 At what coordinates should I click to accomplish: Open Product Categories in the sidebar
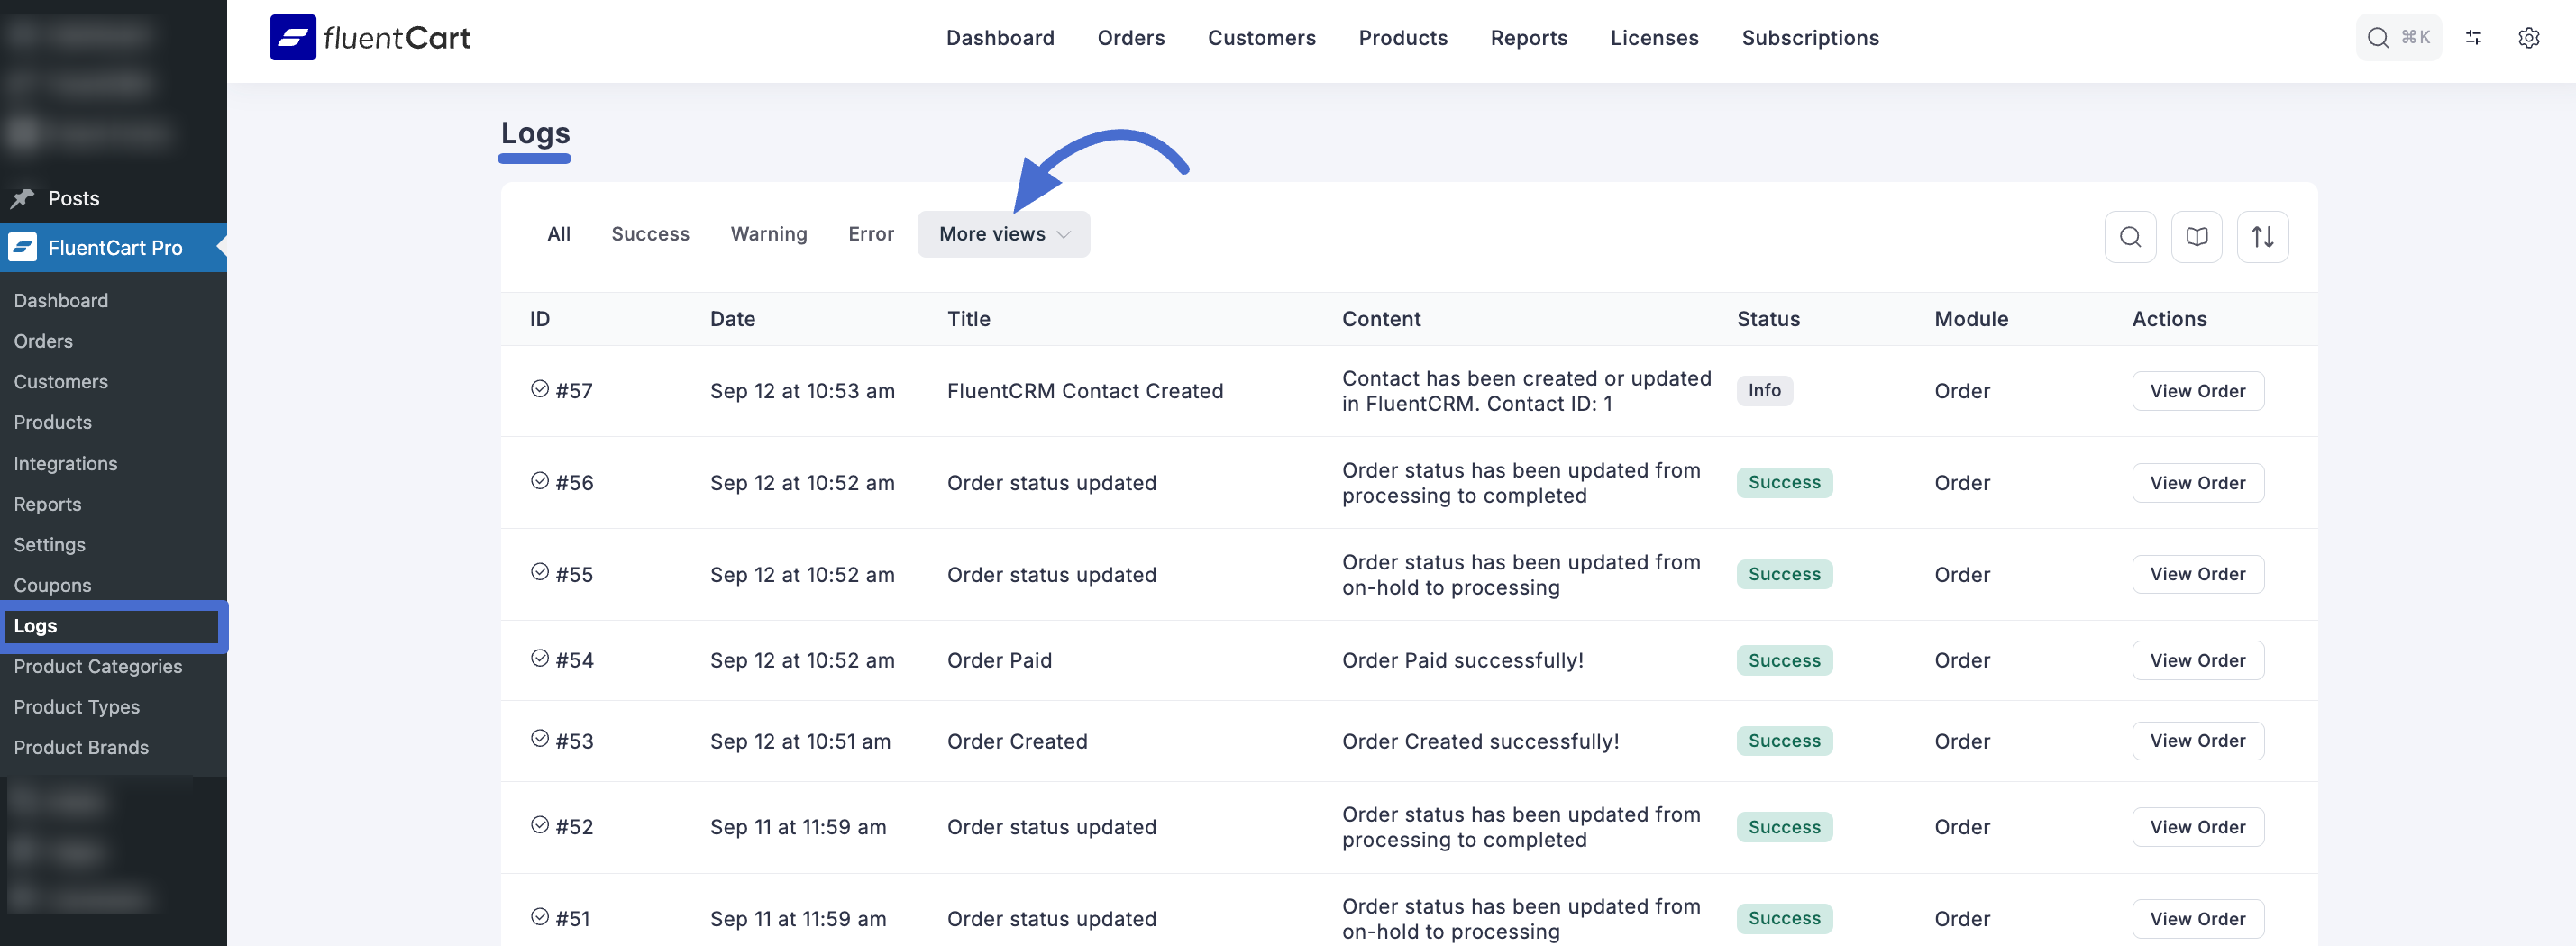pyautogui.click(x=98, y=666)
